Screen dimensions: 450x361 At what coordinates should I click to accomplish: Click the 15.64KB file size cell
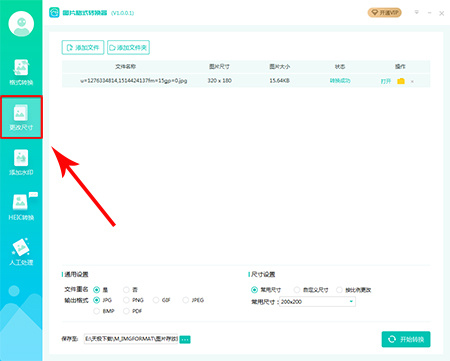(x=279, y=81)
